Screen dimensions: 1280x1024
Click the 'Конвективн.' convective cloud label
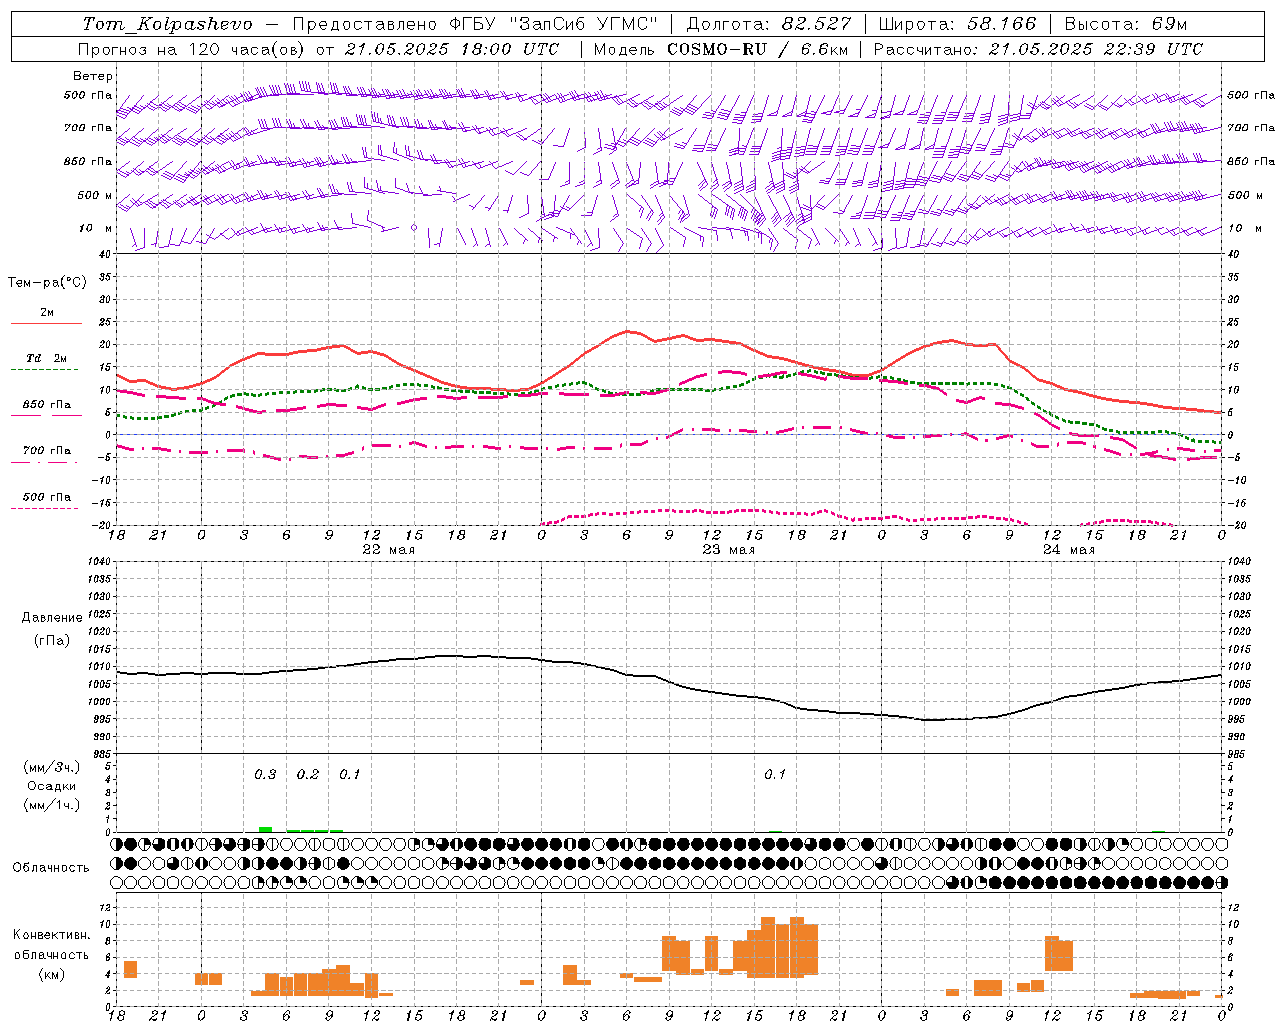click(x=52, y=935)
